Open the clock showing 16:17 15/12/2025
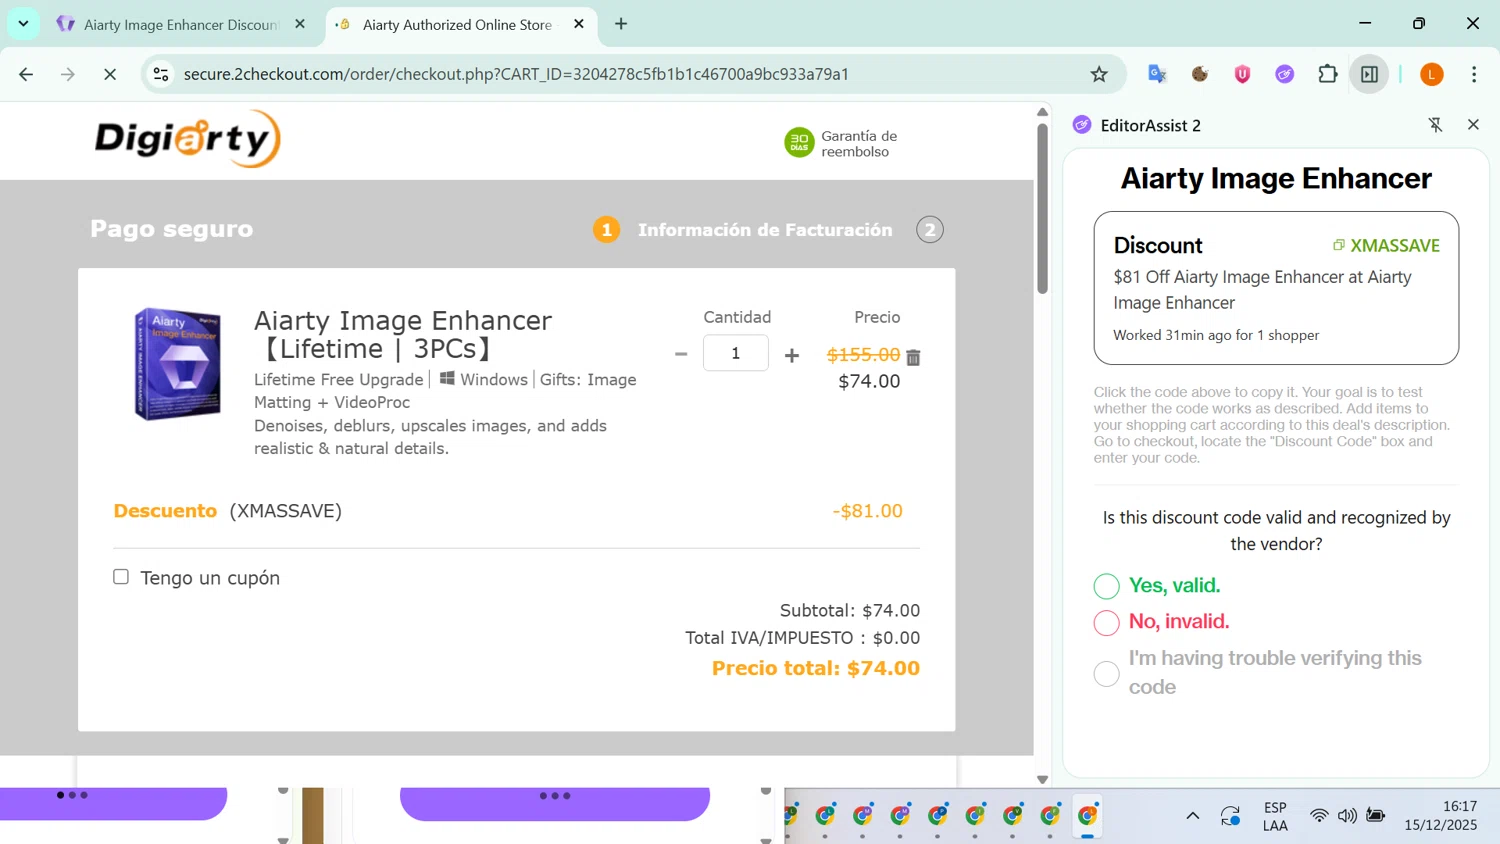The width and height of the screenshot is (1500, 844). [x=1440, y=816]
